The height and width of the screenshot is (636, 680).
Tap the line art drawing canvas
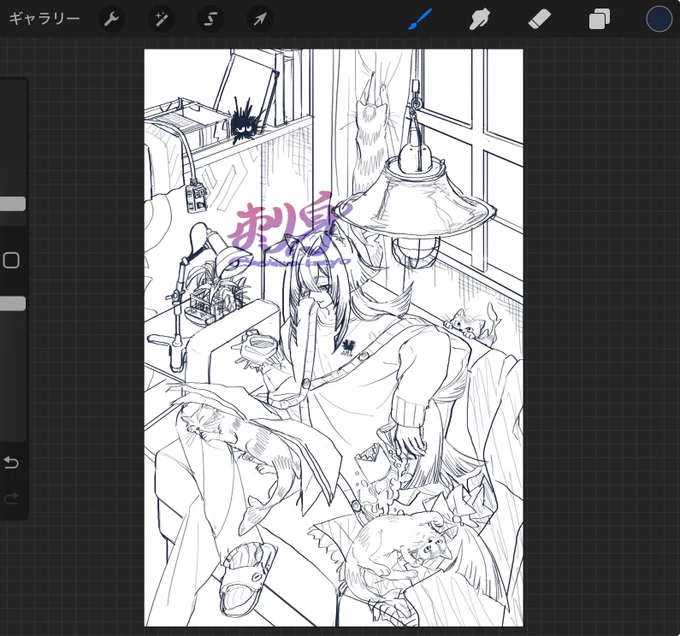[x=333, y=338]
